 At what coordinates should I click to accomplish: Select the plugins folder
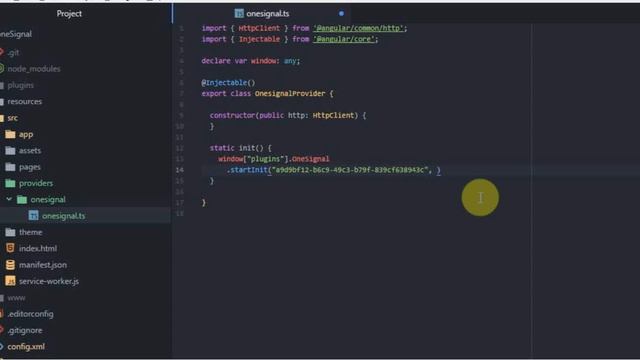point(20,85)
